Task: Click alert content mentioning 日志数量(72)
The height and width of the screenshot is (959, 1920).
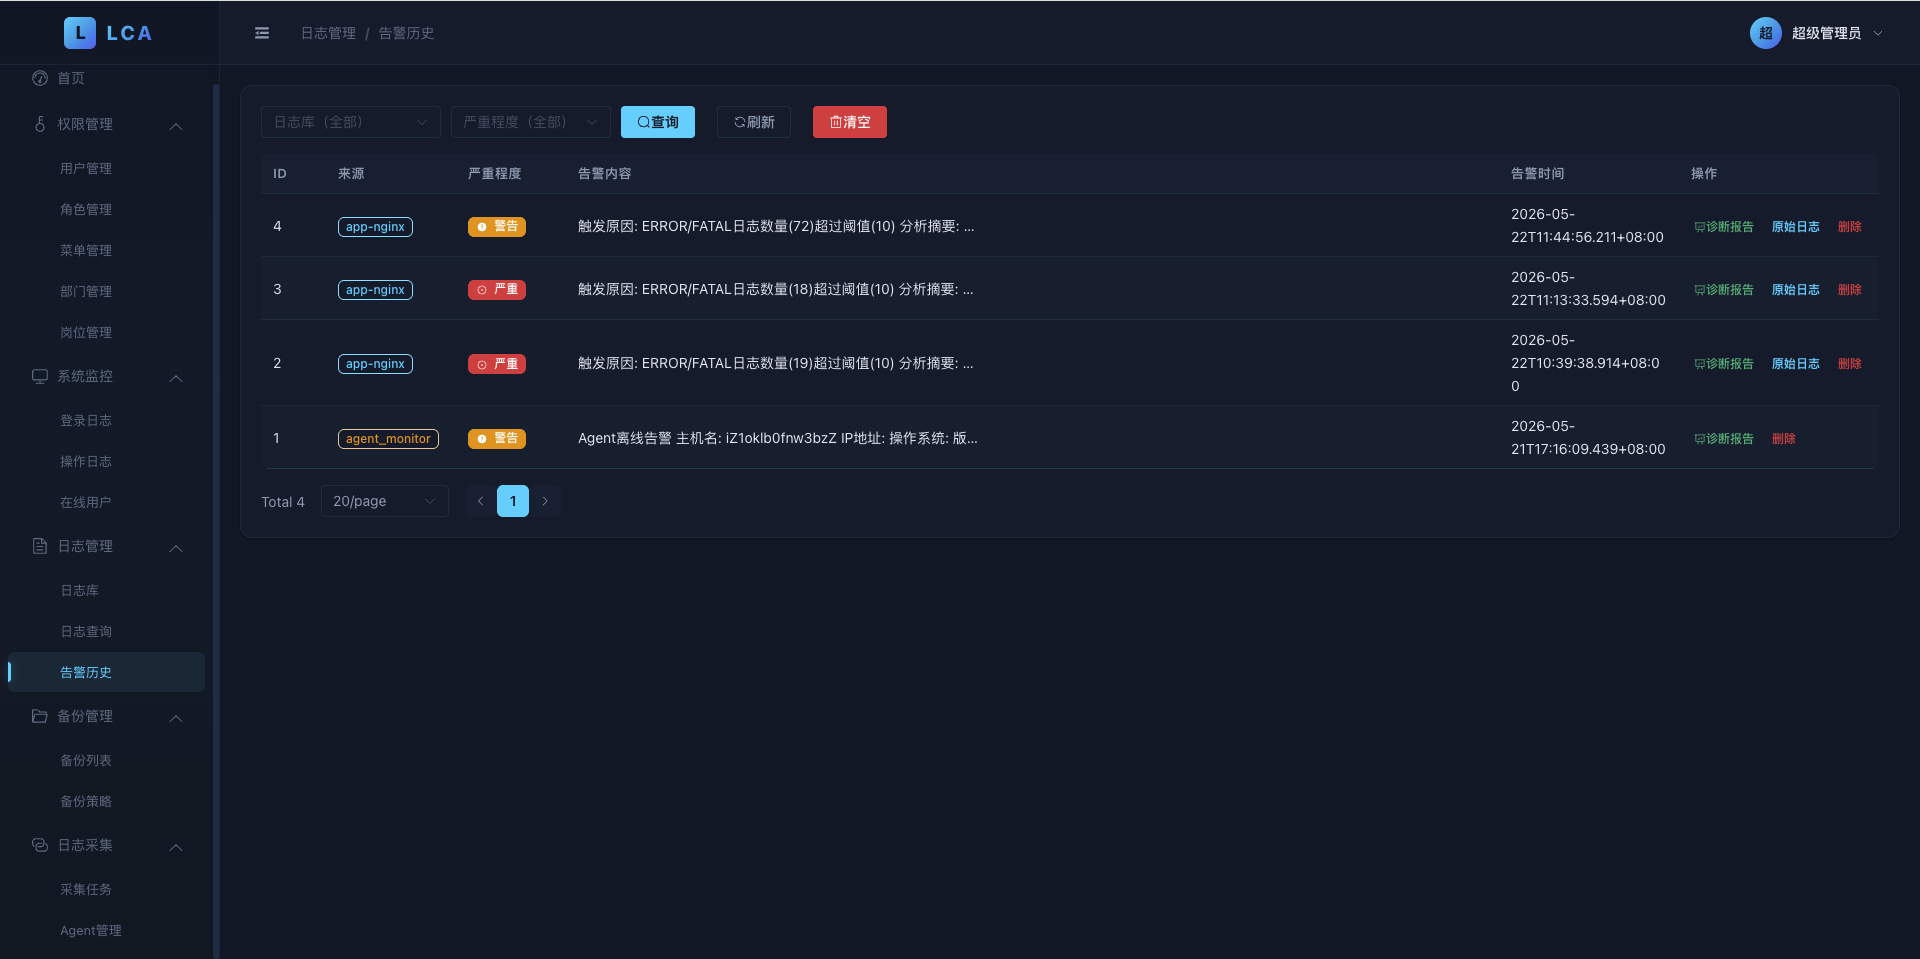Action: click(x=776, y=227)
